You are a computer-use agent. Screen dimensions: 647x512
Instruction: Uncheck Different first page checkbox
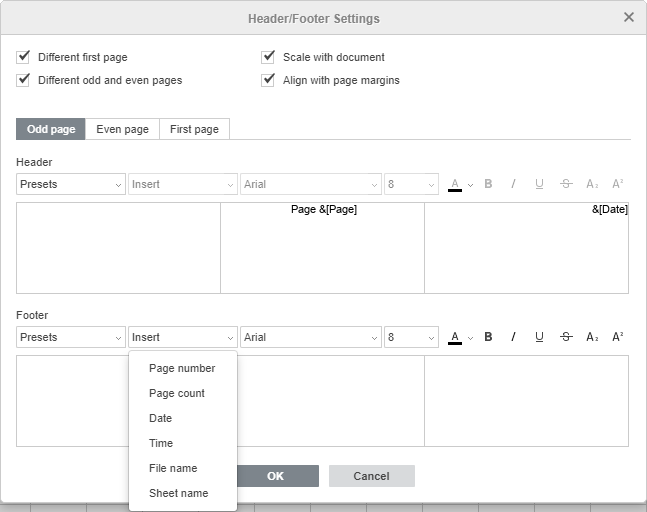[x=24, y=57]
